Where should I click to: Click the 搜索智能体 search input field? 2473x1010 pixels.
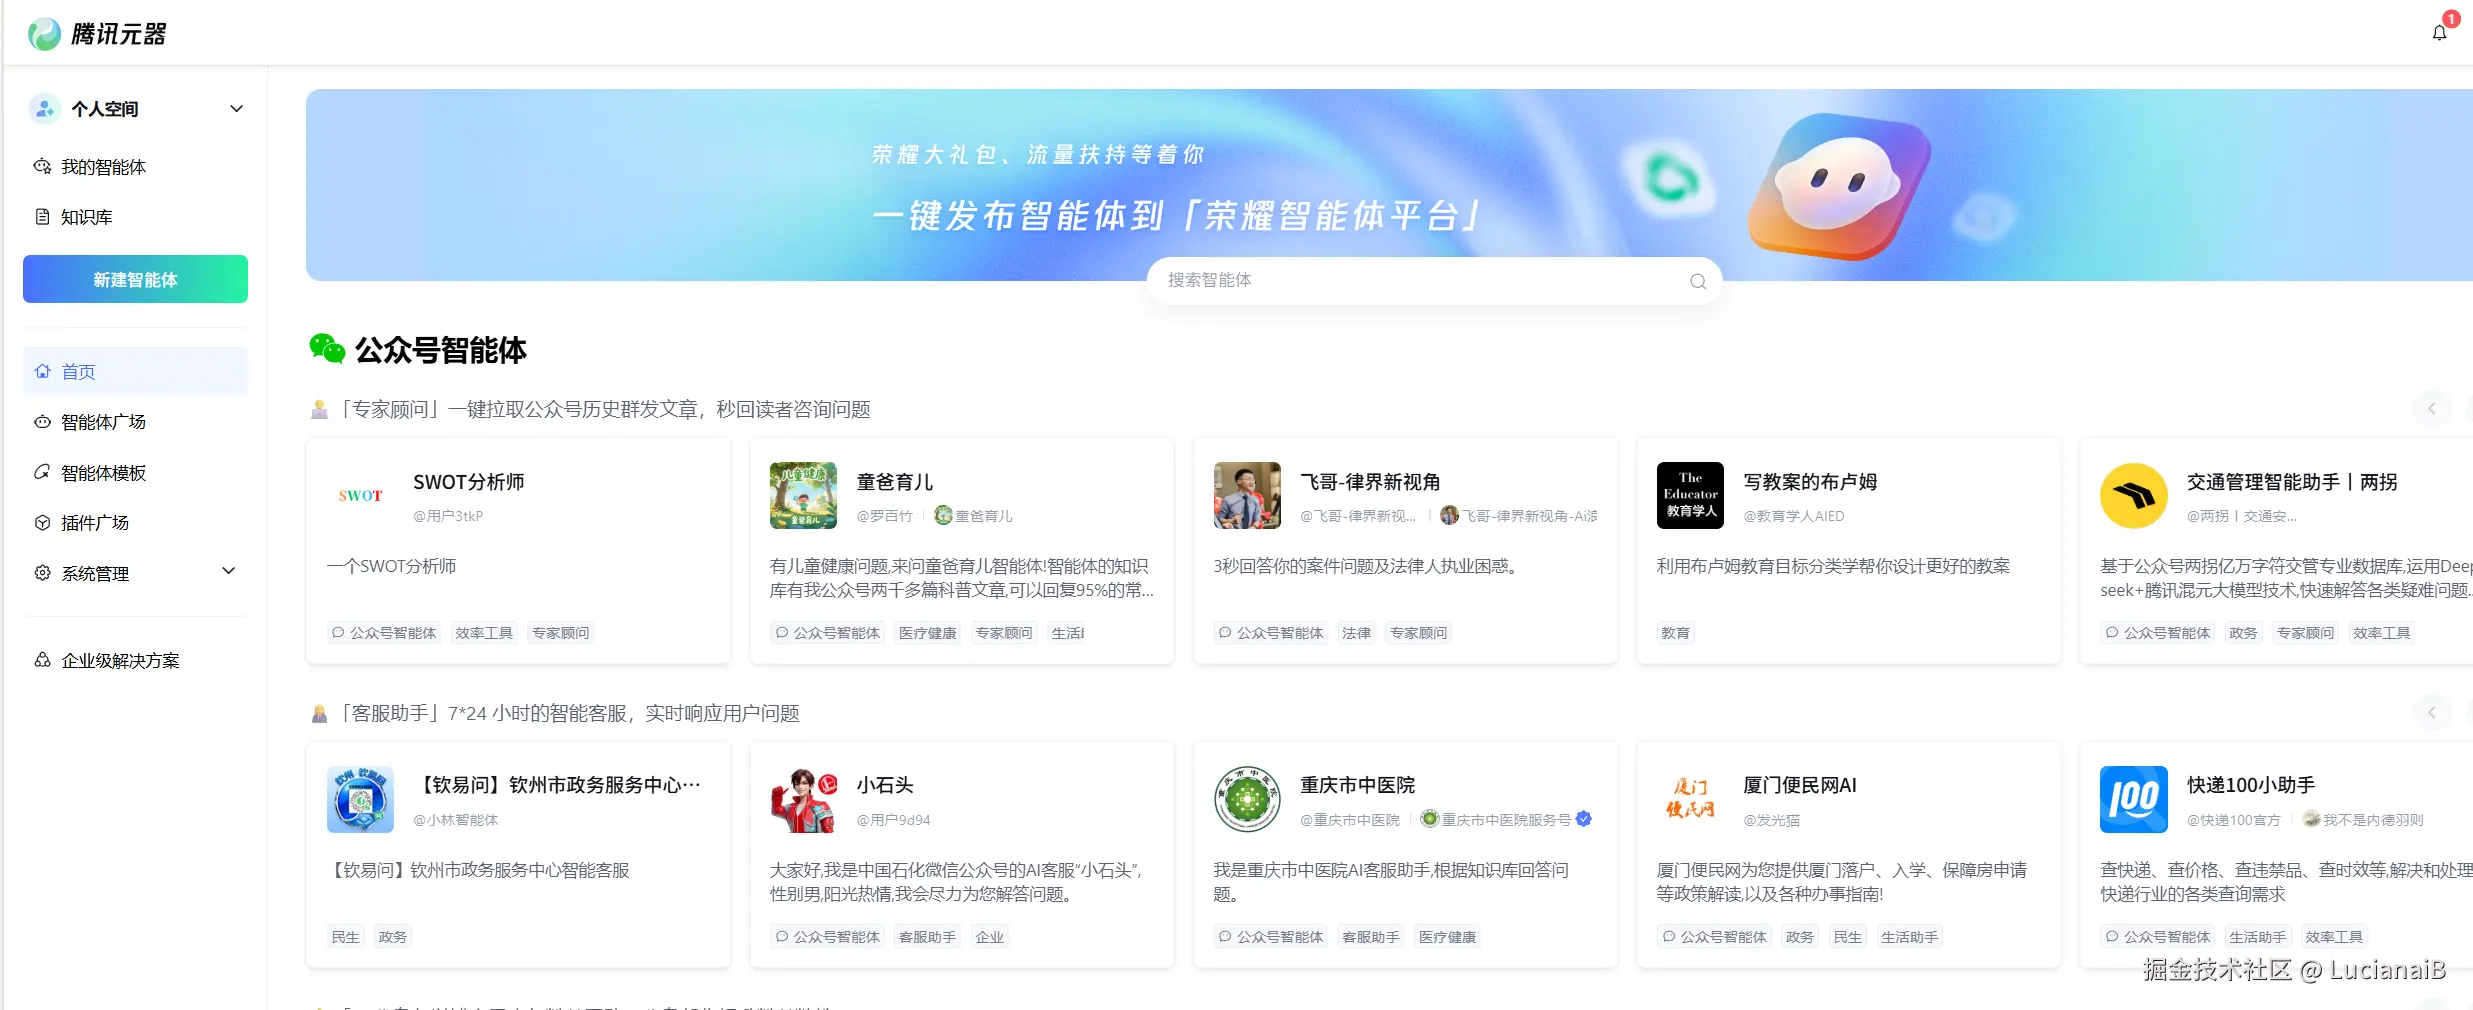point(1400,281)
